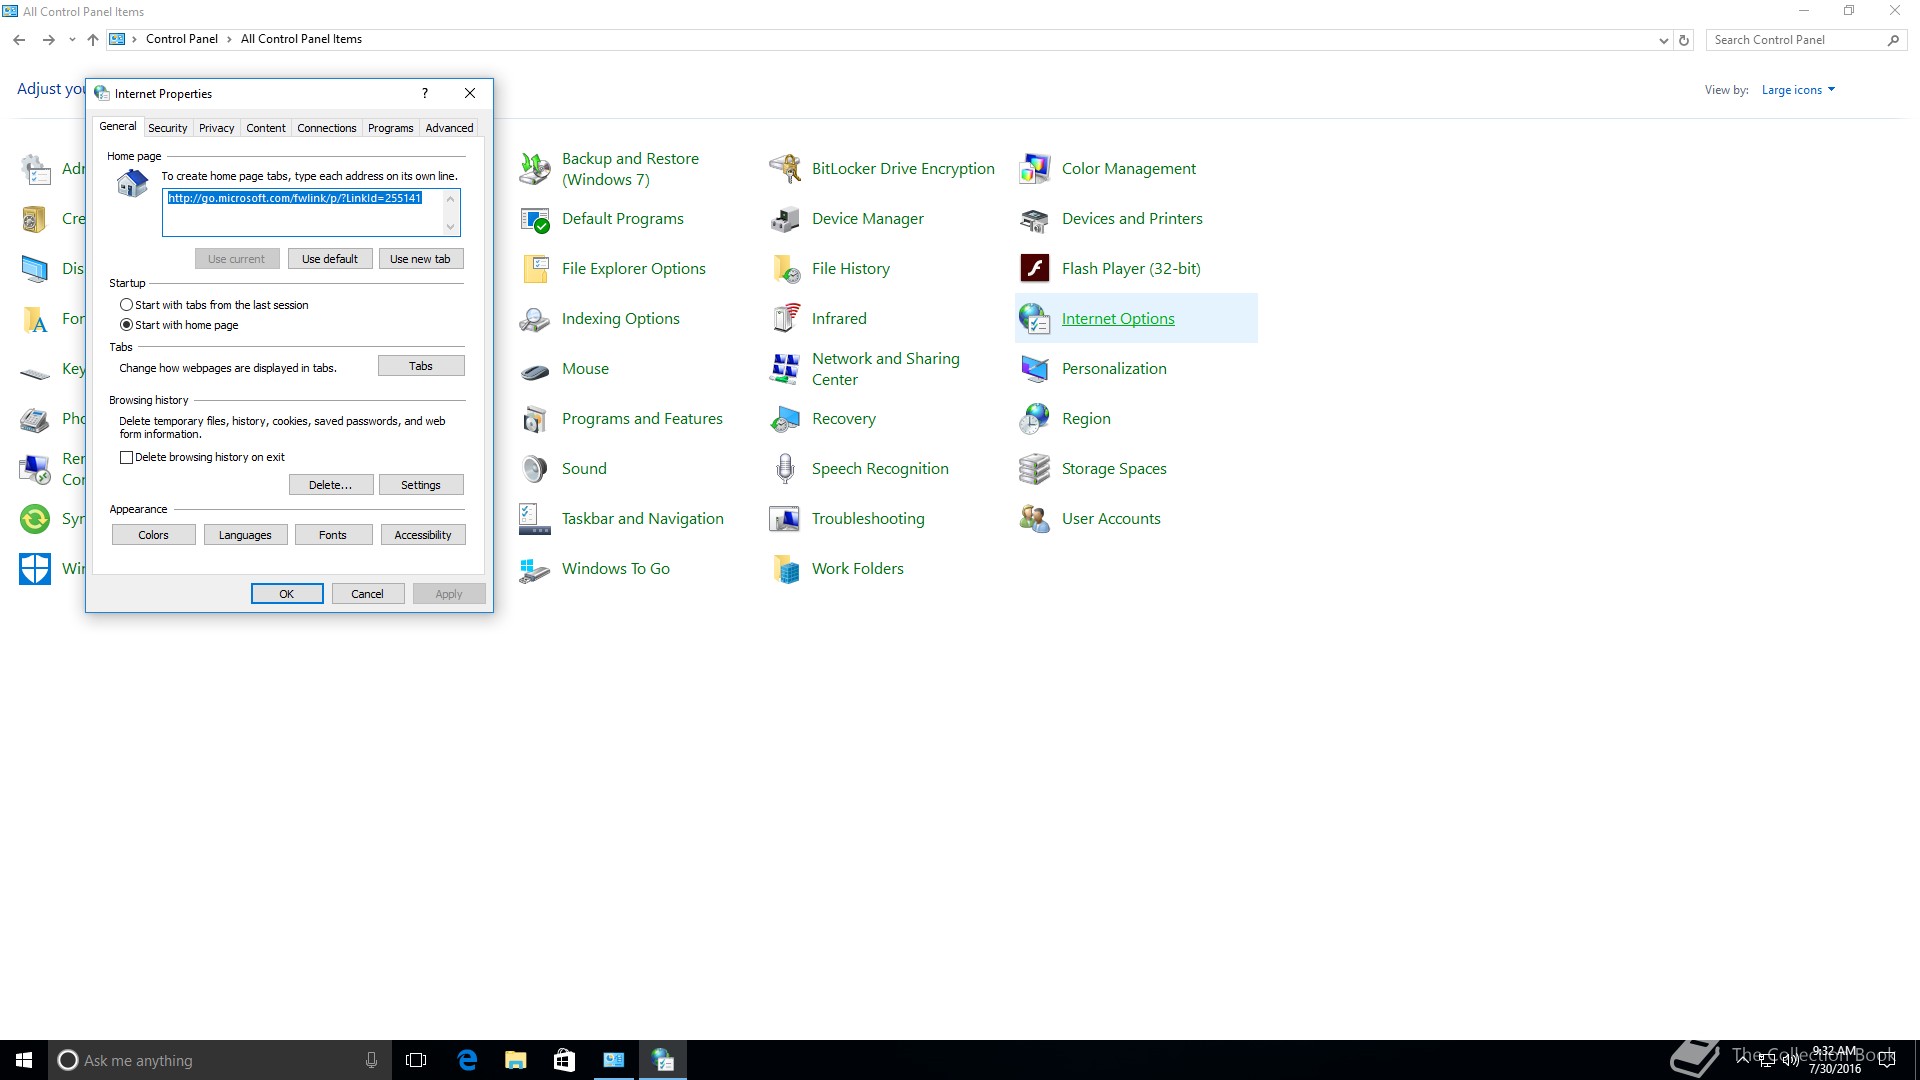Image resolution: width=1920 pixels, height=1080 pixels.
Task: Open Programs and Features icon
Action: pos(535,419)
